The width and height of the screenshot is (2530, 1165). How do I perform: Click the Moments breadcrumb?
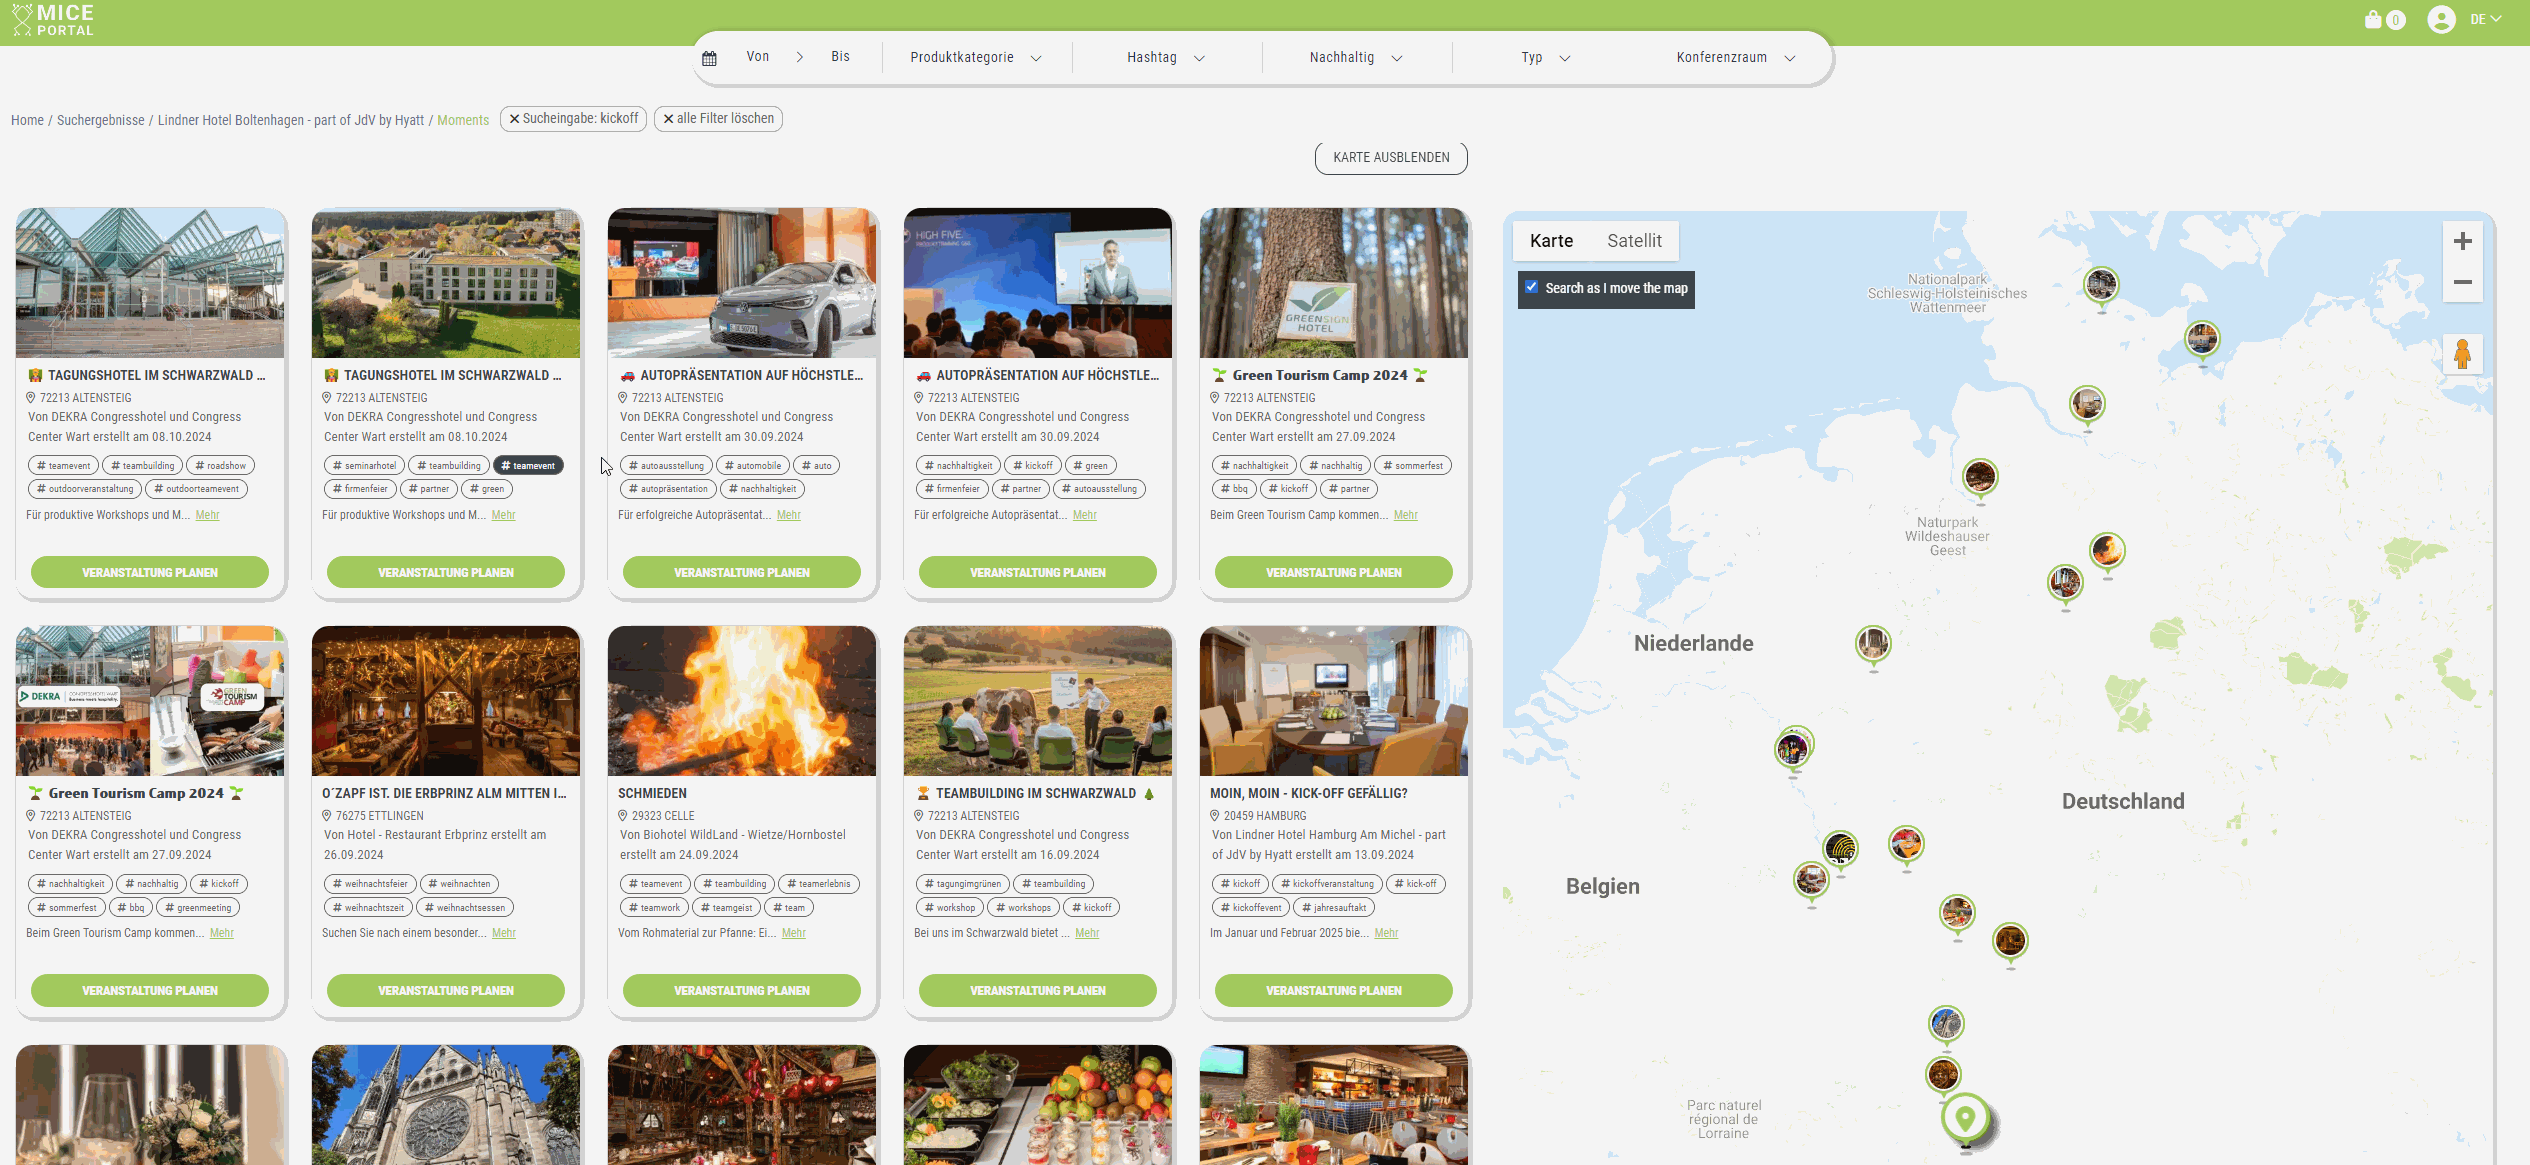pos(463,120)
